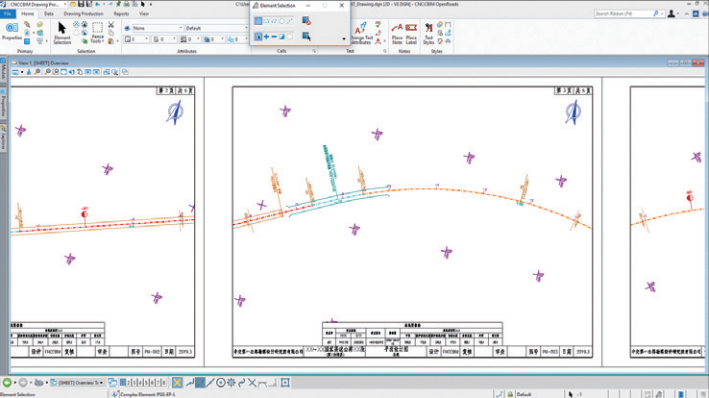Expand the SHEET Overview model dropdown
This screenshot has width=709, height=398.
[x=77, y=383]
